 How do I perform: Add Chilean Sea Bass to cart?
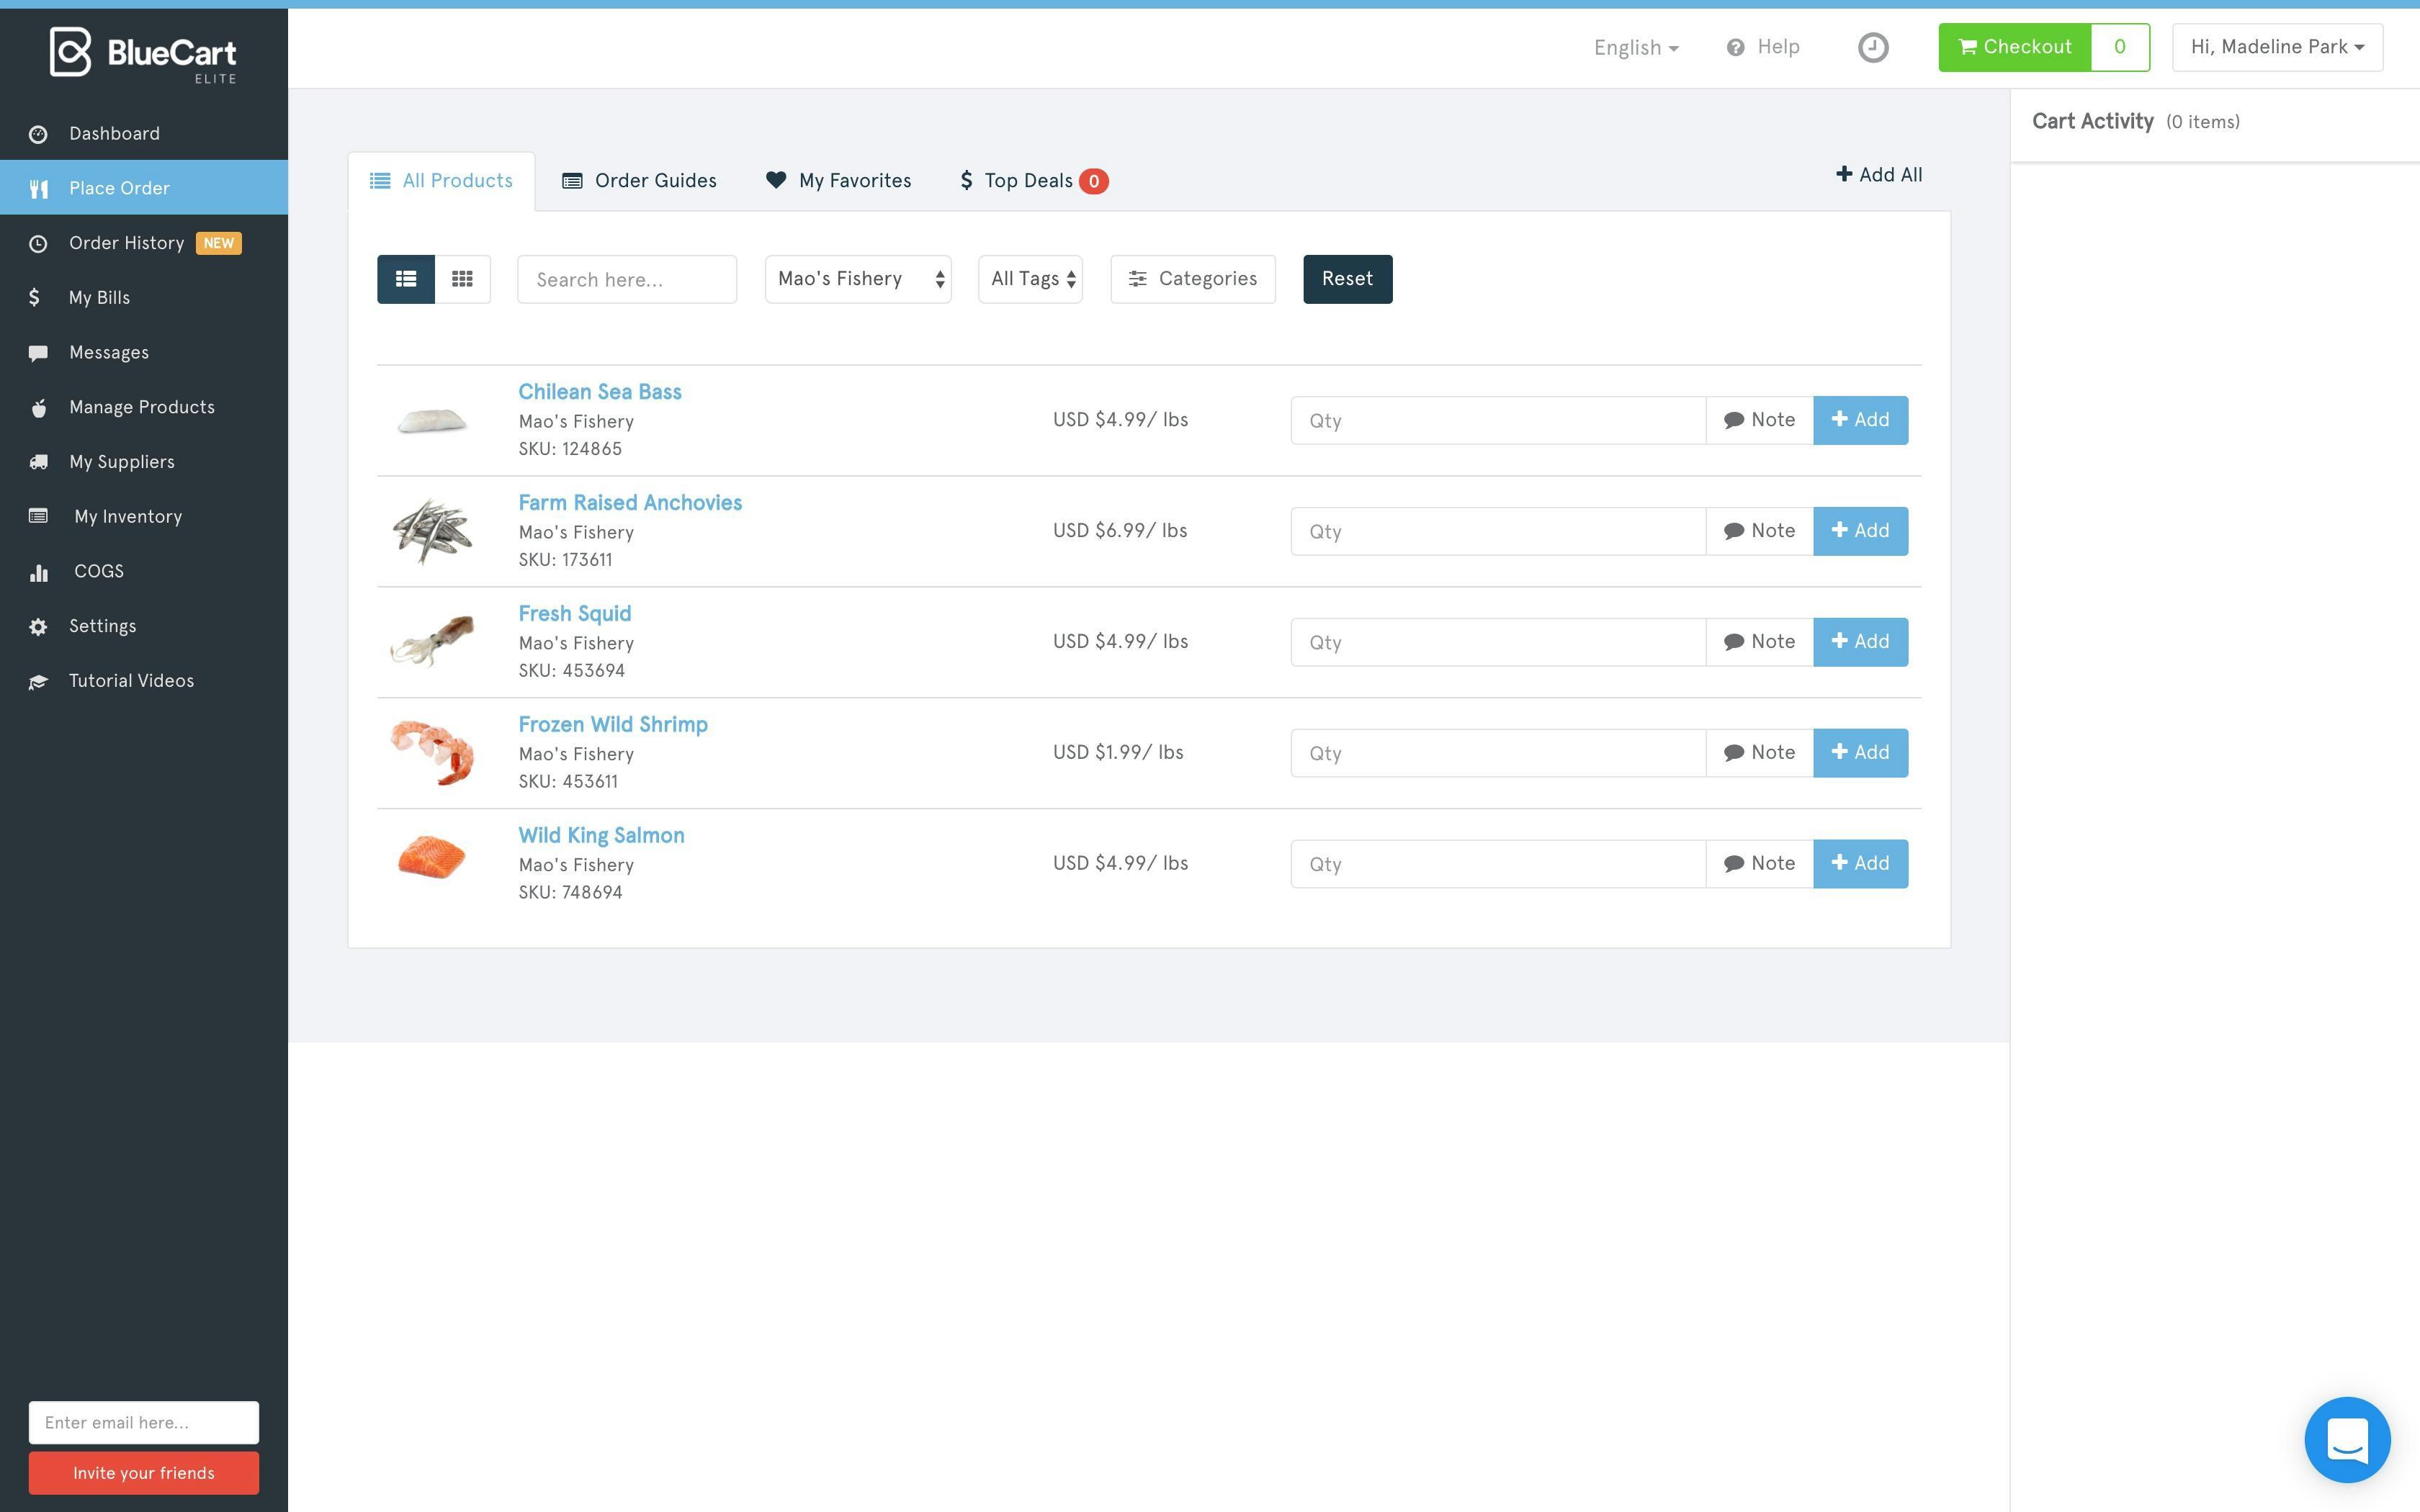pyautogui.click(x=1859, y=420)
